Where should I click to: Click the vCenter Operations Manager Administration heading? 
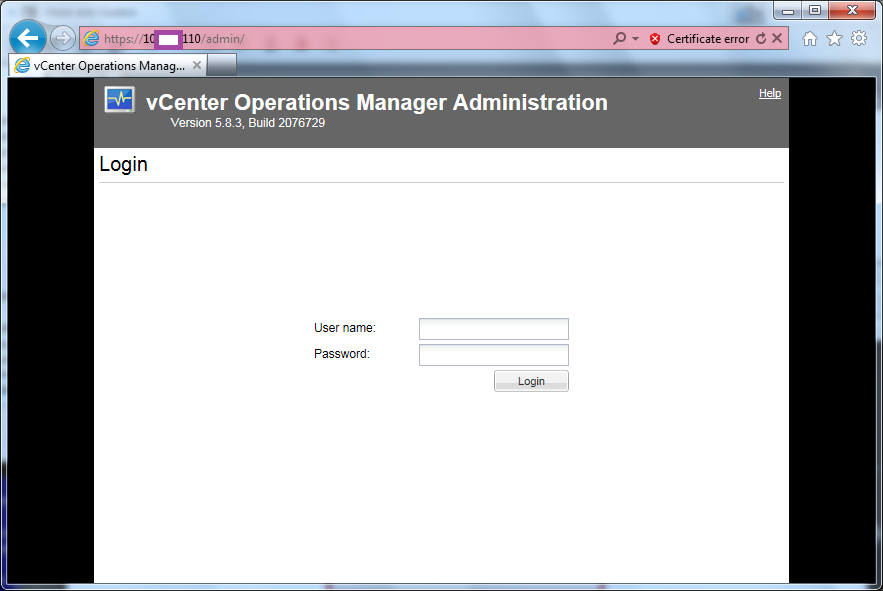pyautogui.click(x=377, y=103)
